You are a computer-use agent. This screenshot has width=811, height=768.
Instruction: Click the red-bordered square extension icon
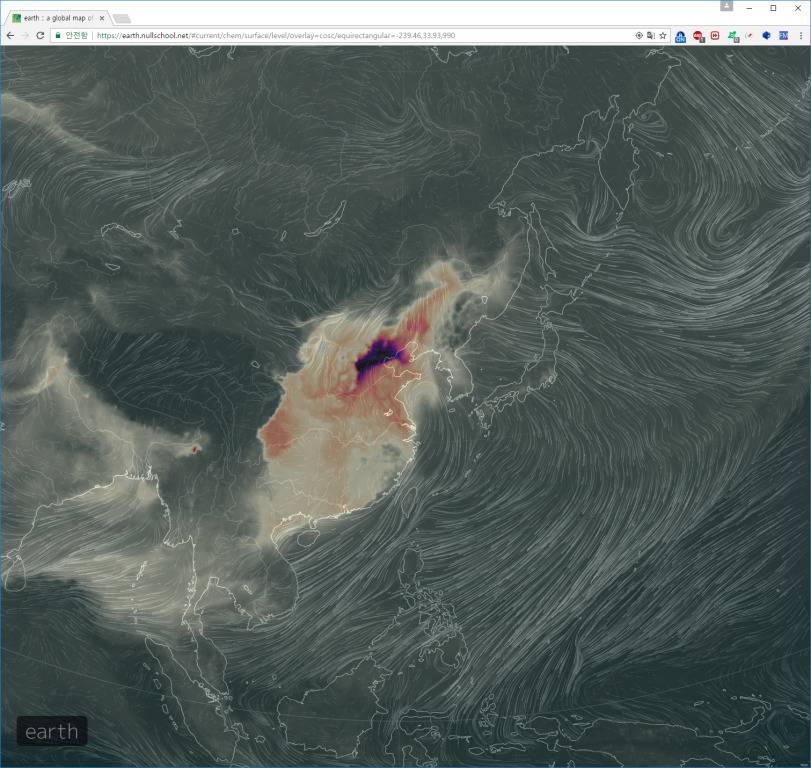715,35
